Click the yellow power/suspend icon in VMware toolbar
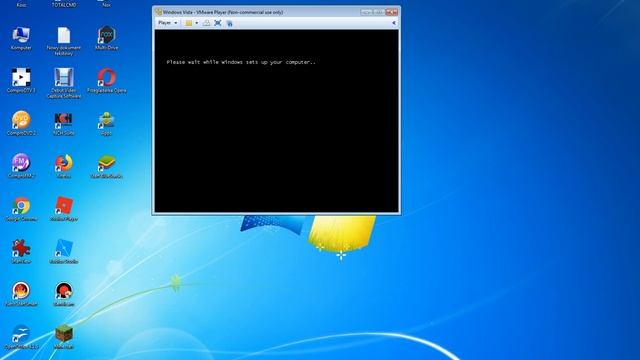This screenshot has height=360, width=640. [189, 23]
